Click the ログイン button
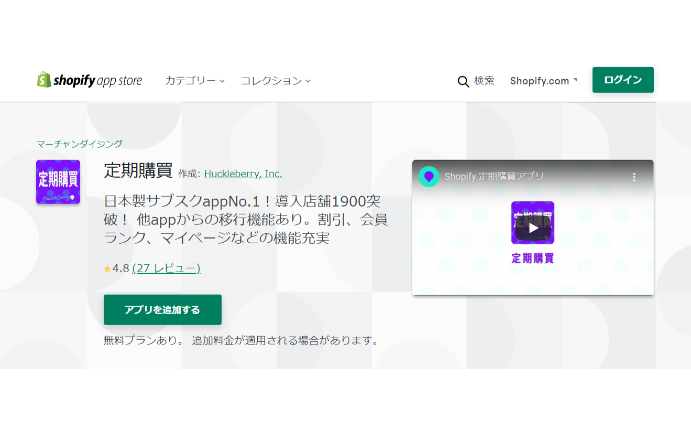The image size is (691, 432). pos(623,80)
